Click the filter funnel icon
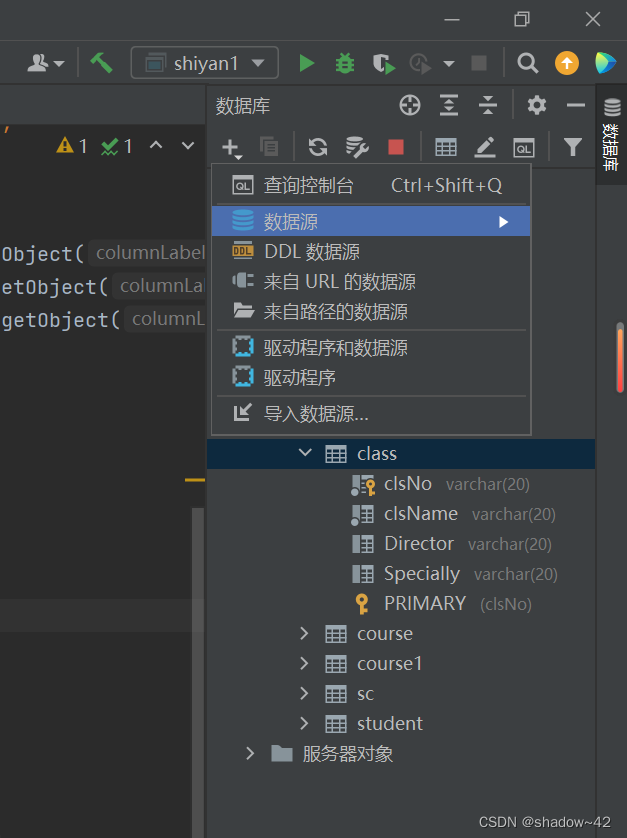The width and height of the screenshot is (627, 838). click(x=572, y=147)
